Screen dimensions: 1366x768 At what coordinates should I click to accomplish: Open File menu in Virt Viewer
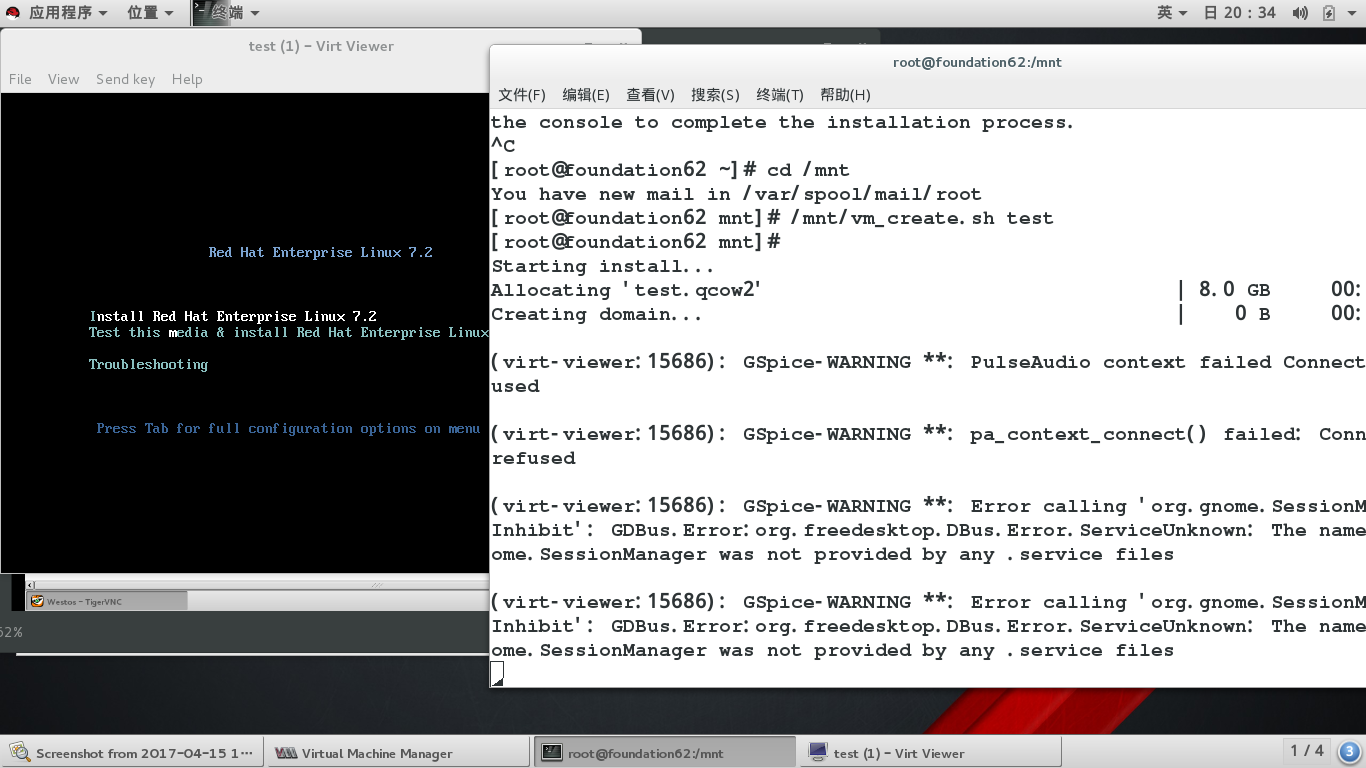(20, 79)
